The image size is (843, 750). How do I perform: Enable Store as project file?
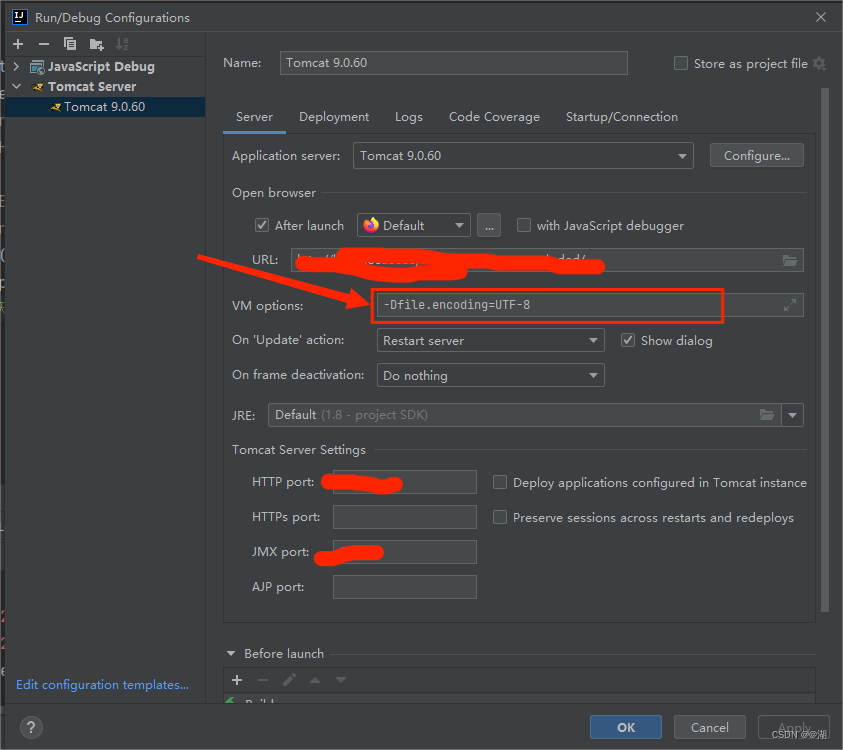pyautogui.click(x=681, y=63)
